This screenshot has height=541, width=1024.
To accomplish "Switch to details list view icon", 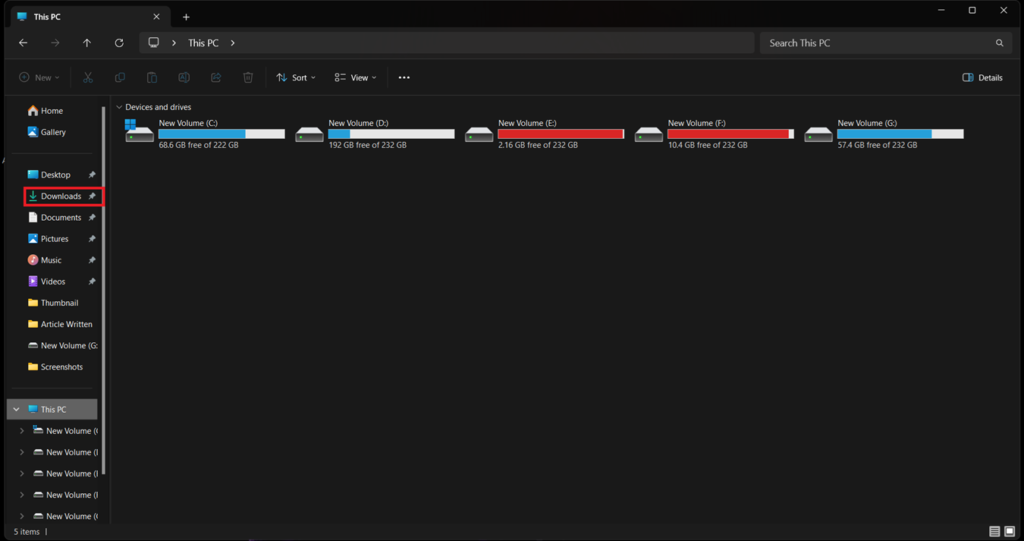I will click(995, 531).
